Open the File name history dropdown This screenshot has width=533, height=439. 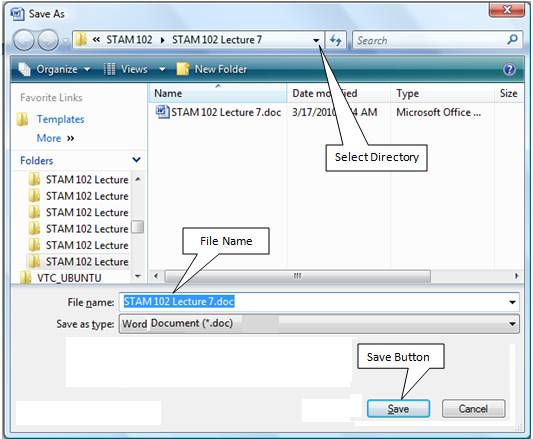coord(512,302)
